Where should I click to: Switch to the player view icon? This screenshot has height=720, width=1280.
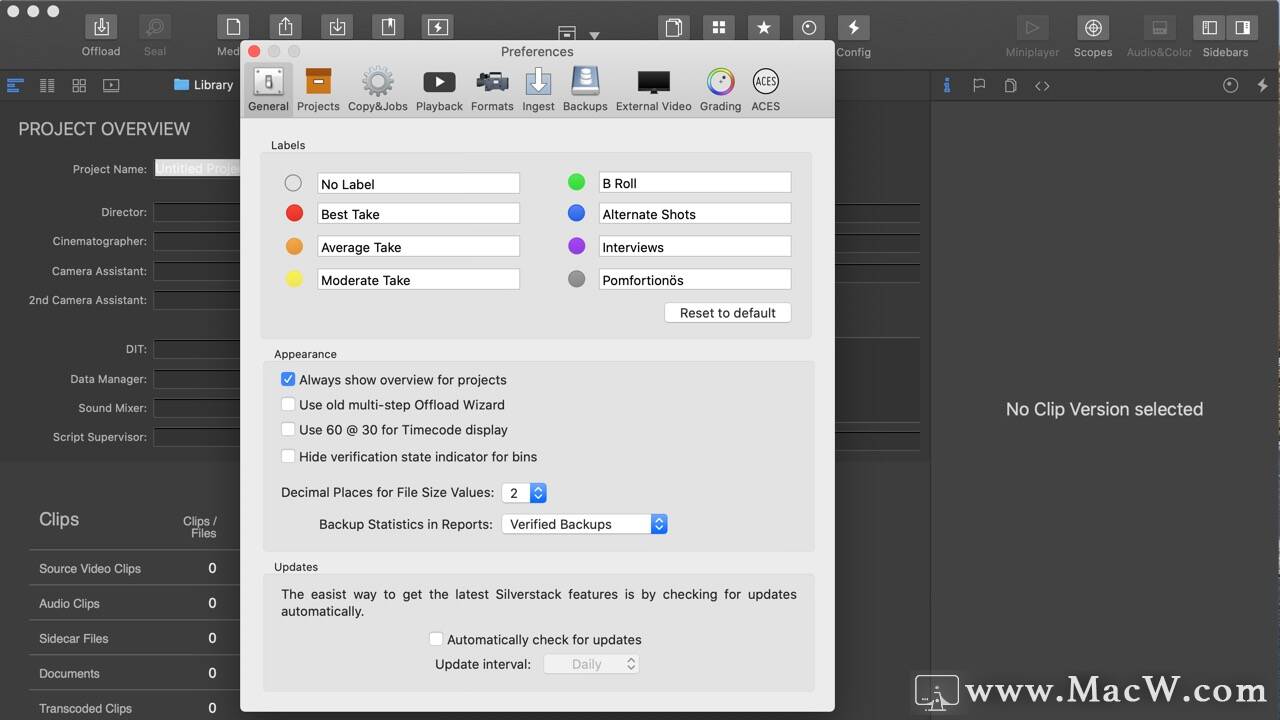[111, 85]
